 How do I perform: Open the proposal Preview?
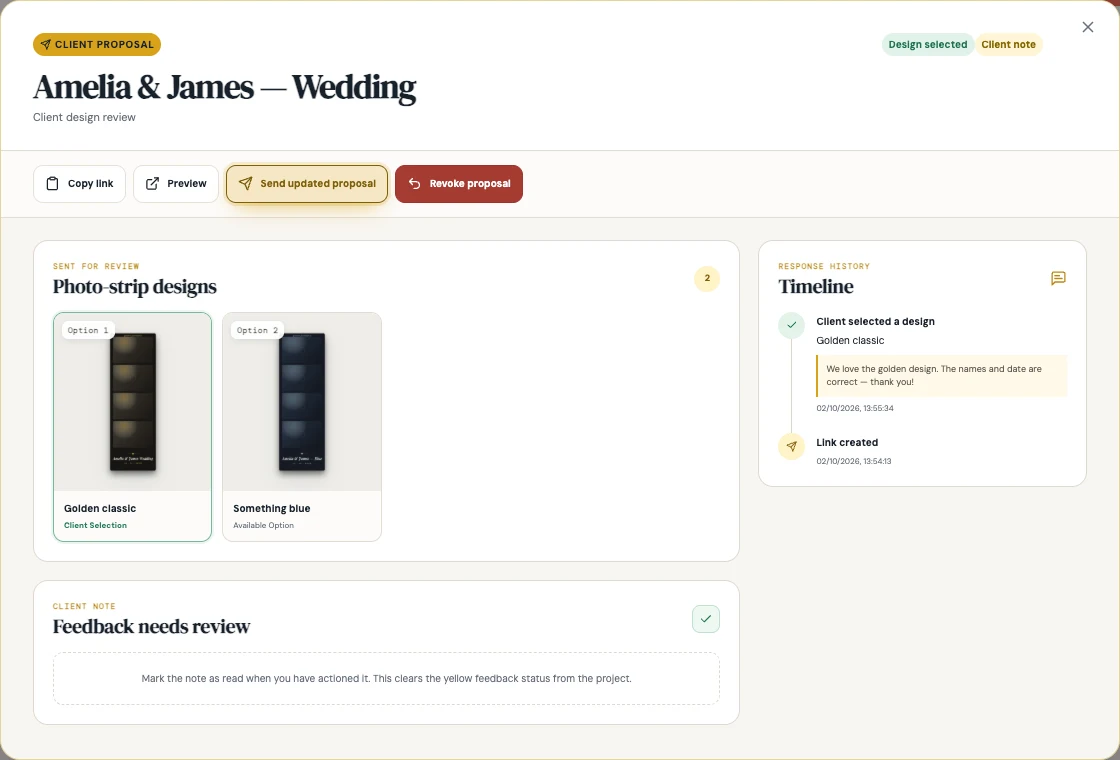pos(176,184)
